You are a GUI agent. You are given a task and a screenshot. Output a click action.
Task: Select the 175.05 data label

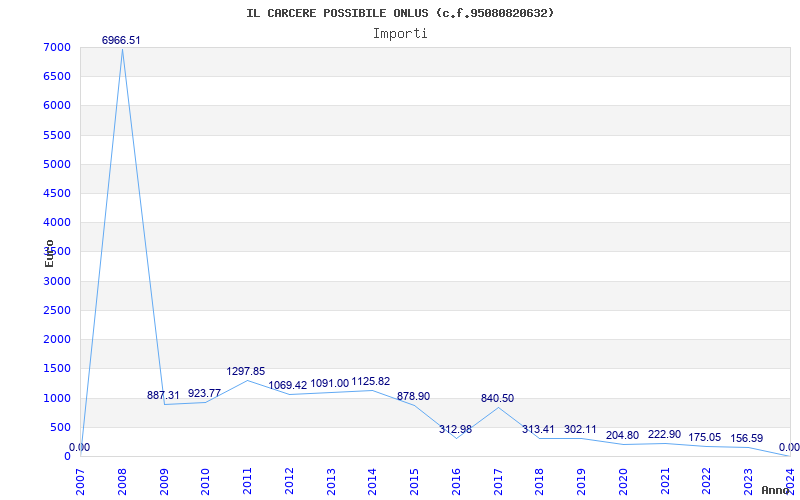point(705,438)
